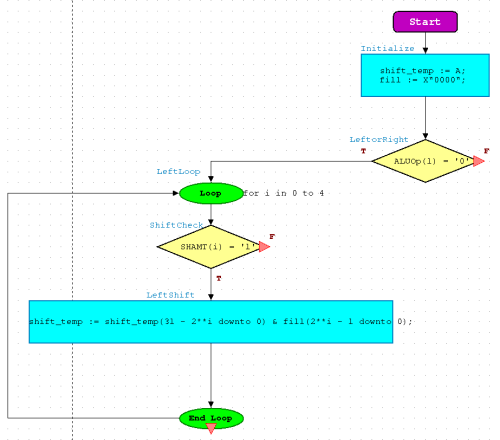500x440 pixels.
Task: Click the red triangle below End Loop
Action: (x=211, y=428)
